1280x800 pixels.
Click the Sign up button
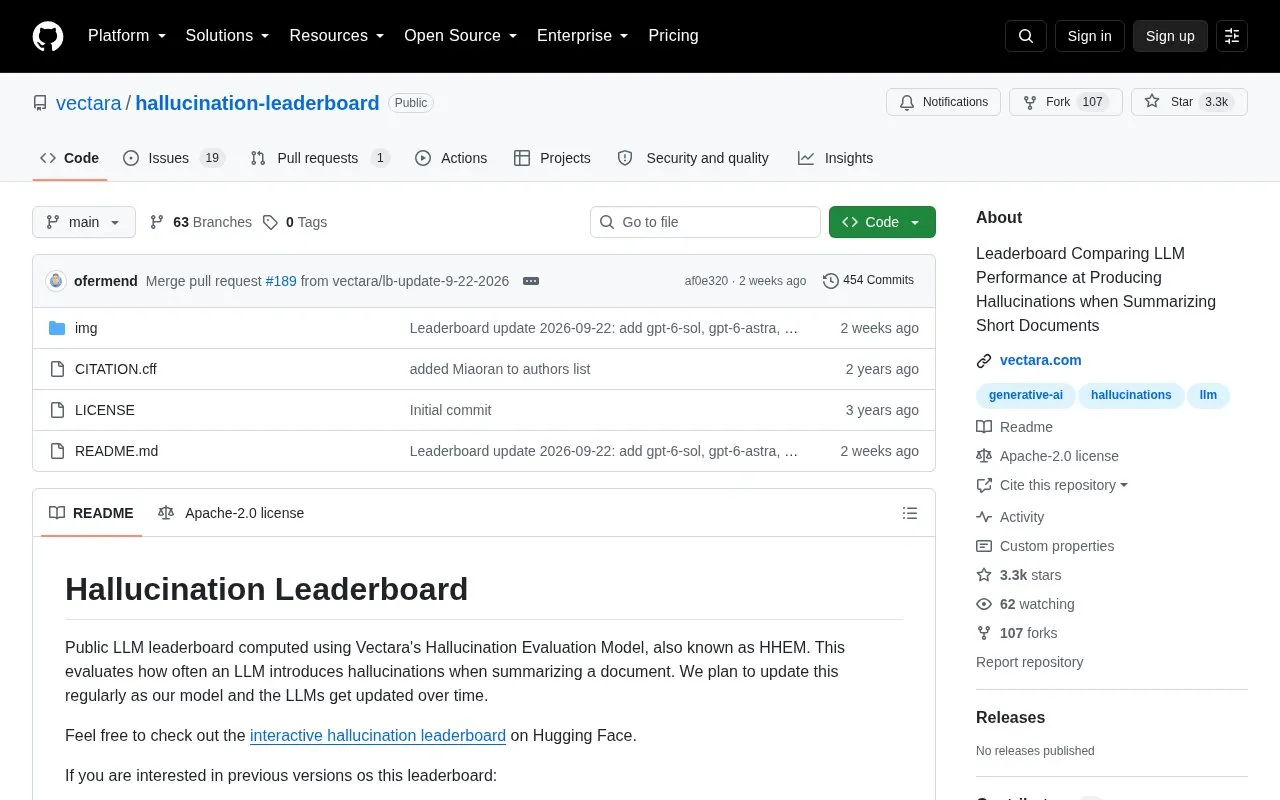point(1170,36)
